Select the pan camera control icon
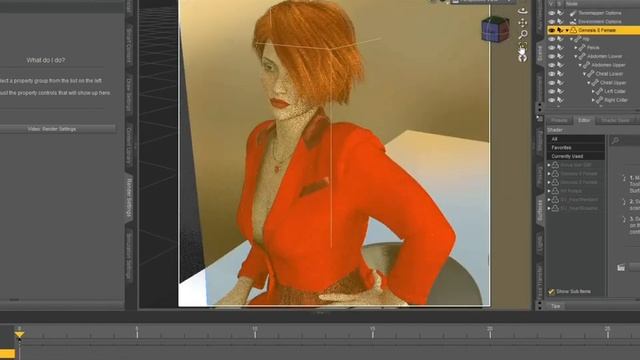Screen dimensions: 640x360 (522, 23)
